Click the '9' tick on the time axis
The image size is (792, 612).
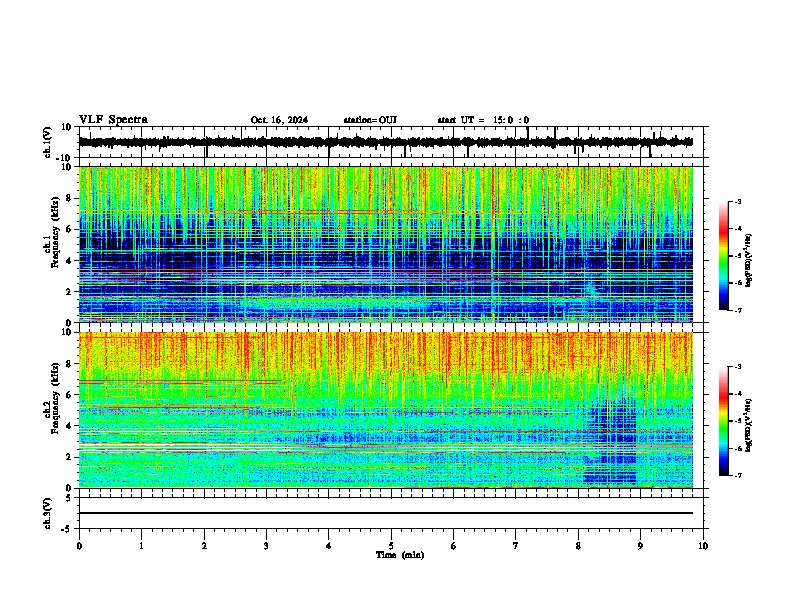coord(640,546)
